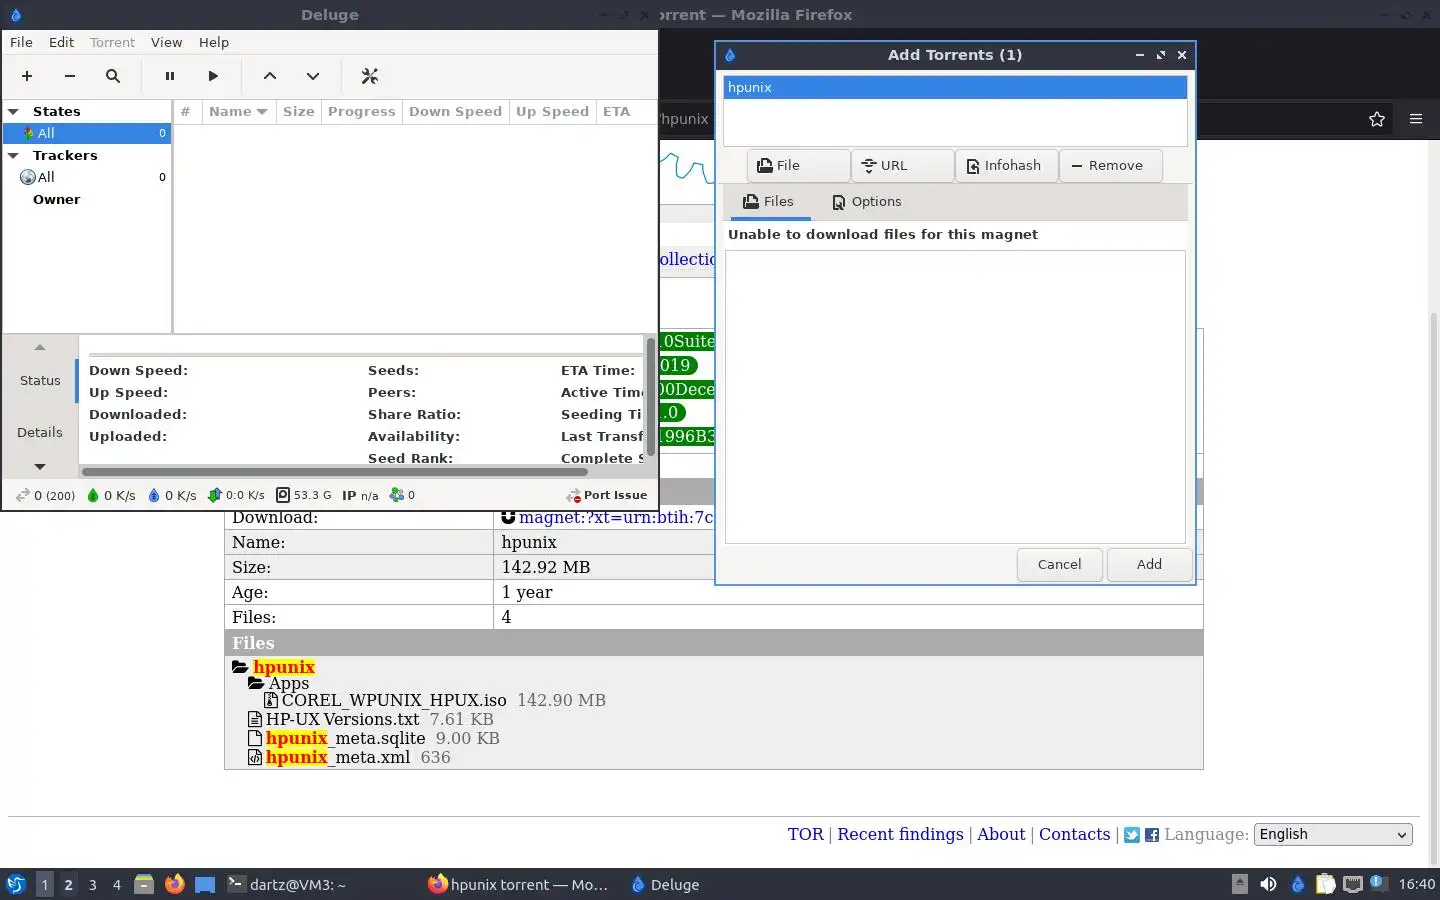Click the magnet download link in Firefox
Viewport: 1440px width, 900px height.
pos(616,517)
